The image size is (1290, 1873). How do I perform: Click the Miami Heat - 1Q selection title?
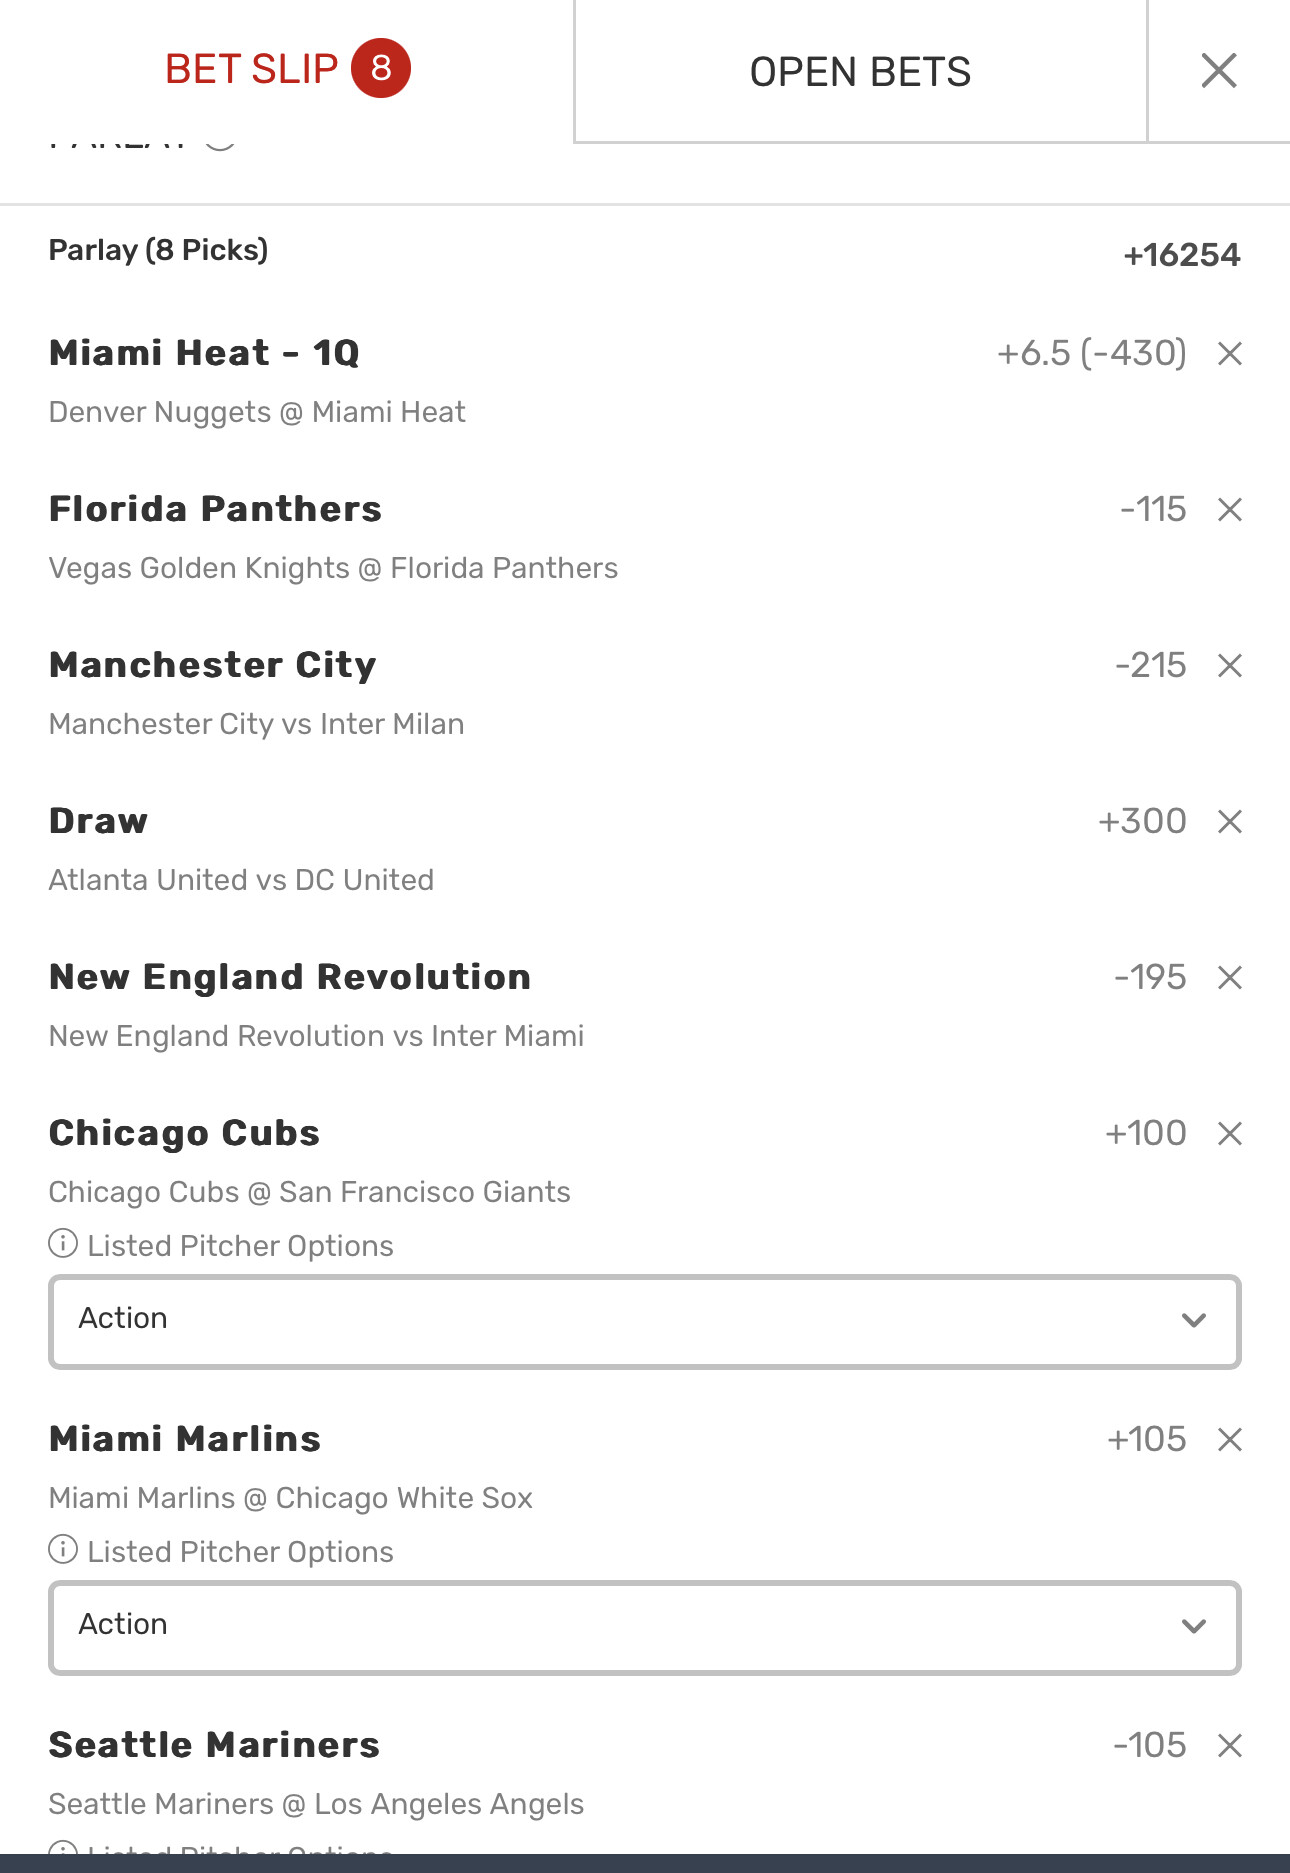point(204,353)
